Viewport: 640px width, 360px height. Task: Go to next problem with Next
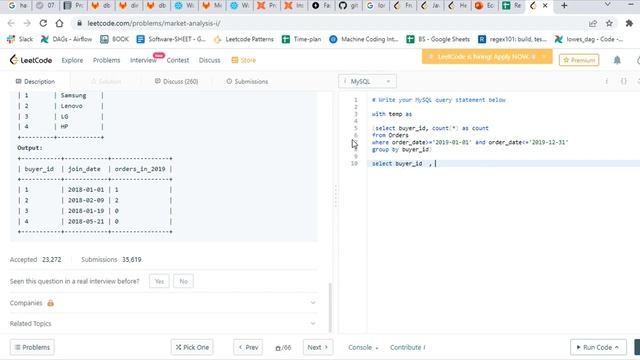coord(318,347)
